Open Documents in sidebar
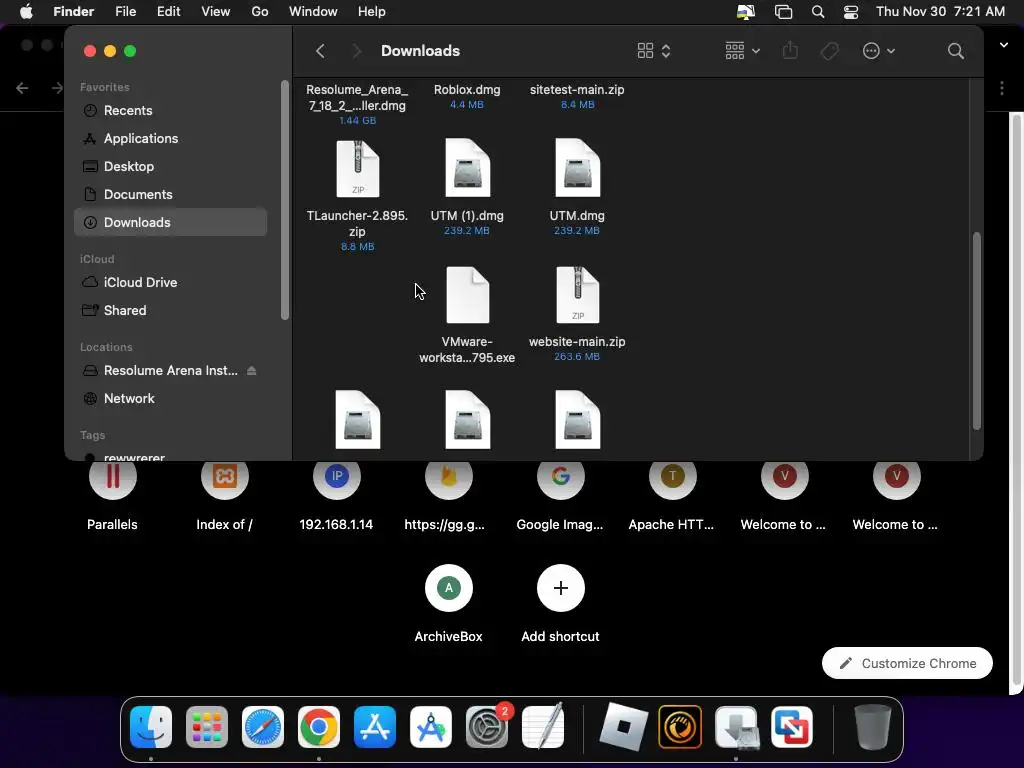 [170, 195]
